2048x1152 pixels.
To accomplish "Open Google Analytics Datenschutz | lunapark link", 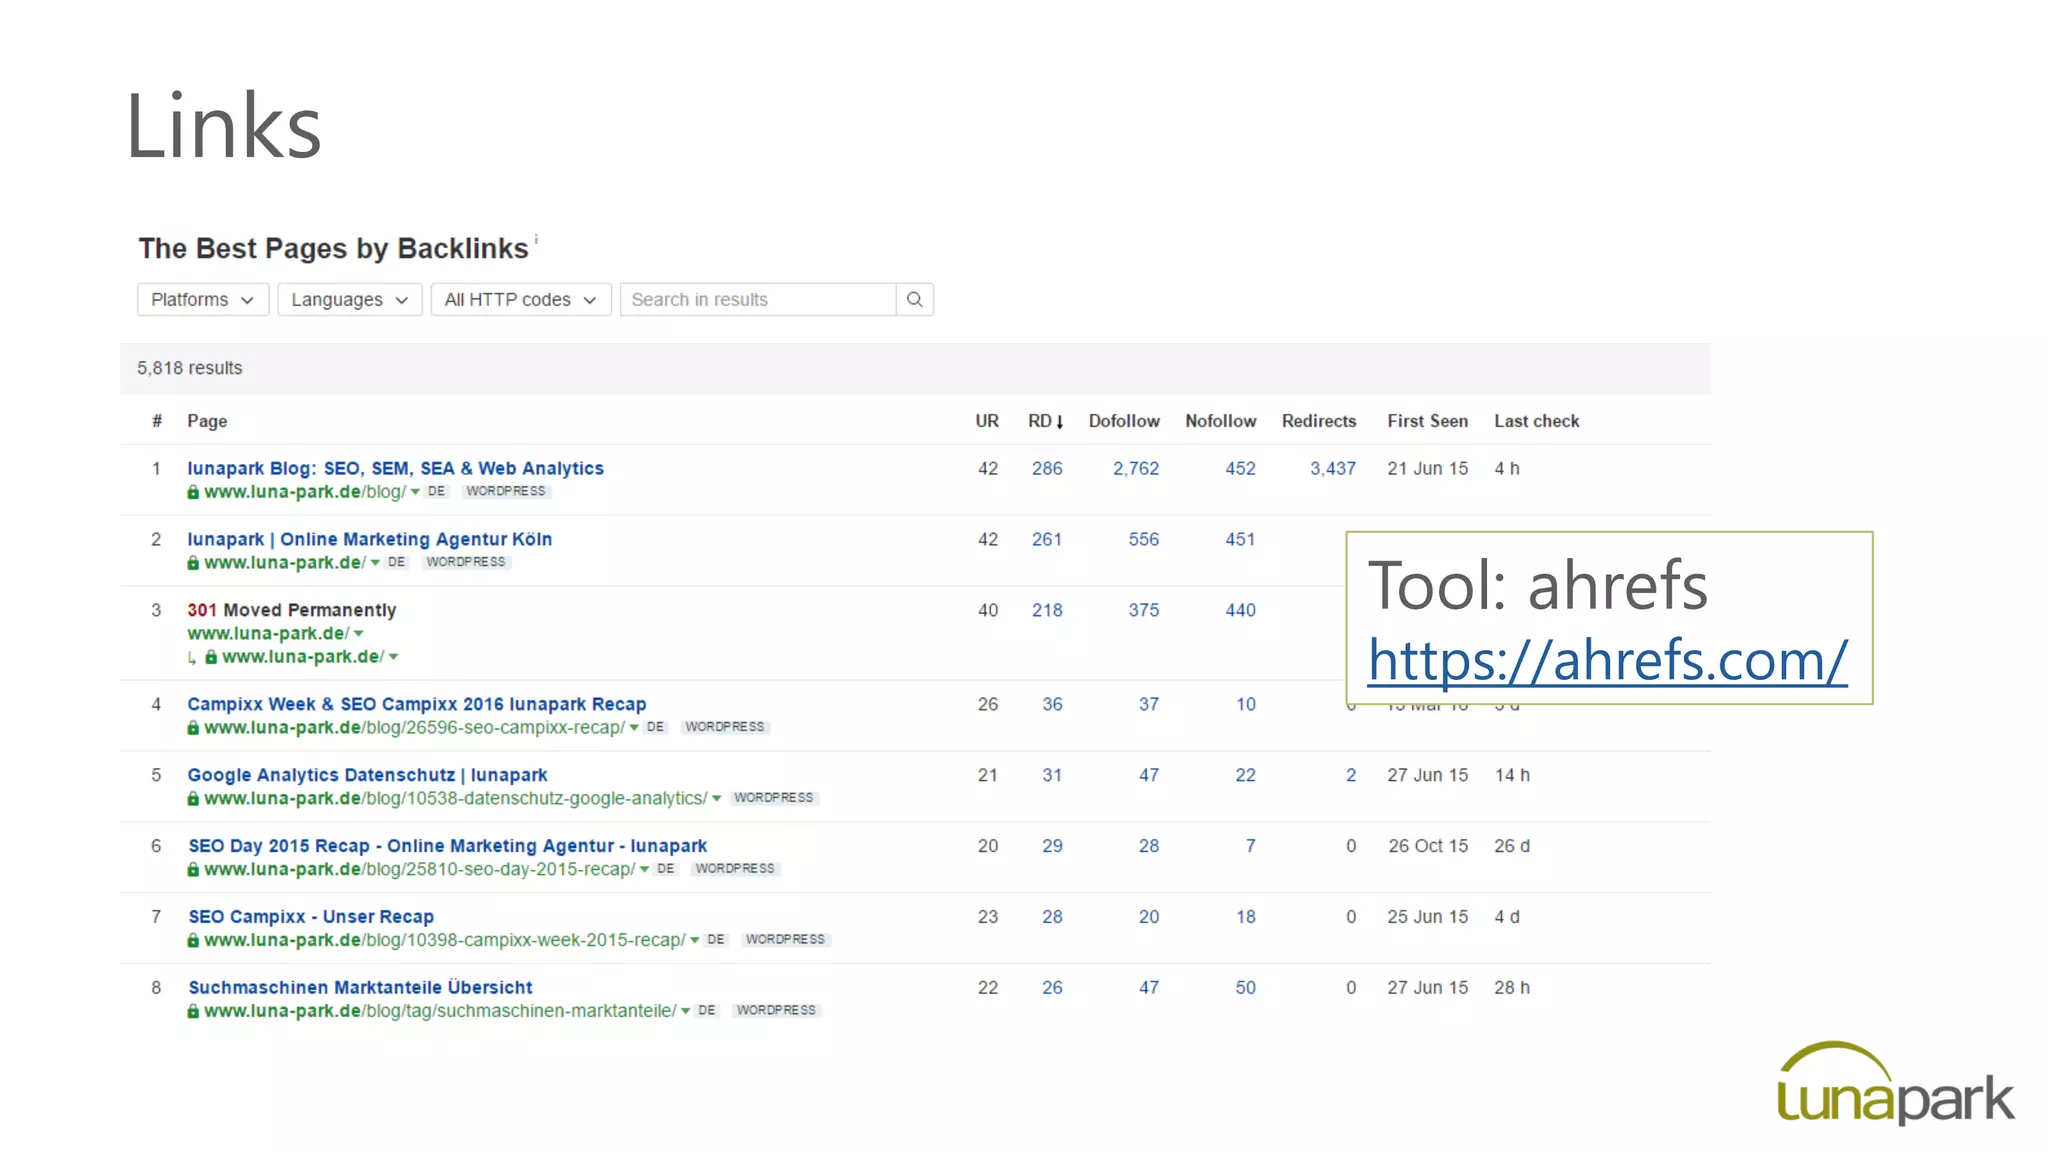I will [x=367, y=775].
